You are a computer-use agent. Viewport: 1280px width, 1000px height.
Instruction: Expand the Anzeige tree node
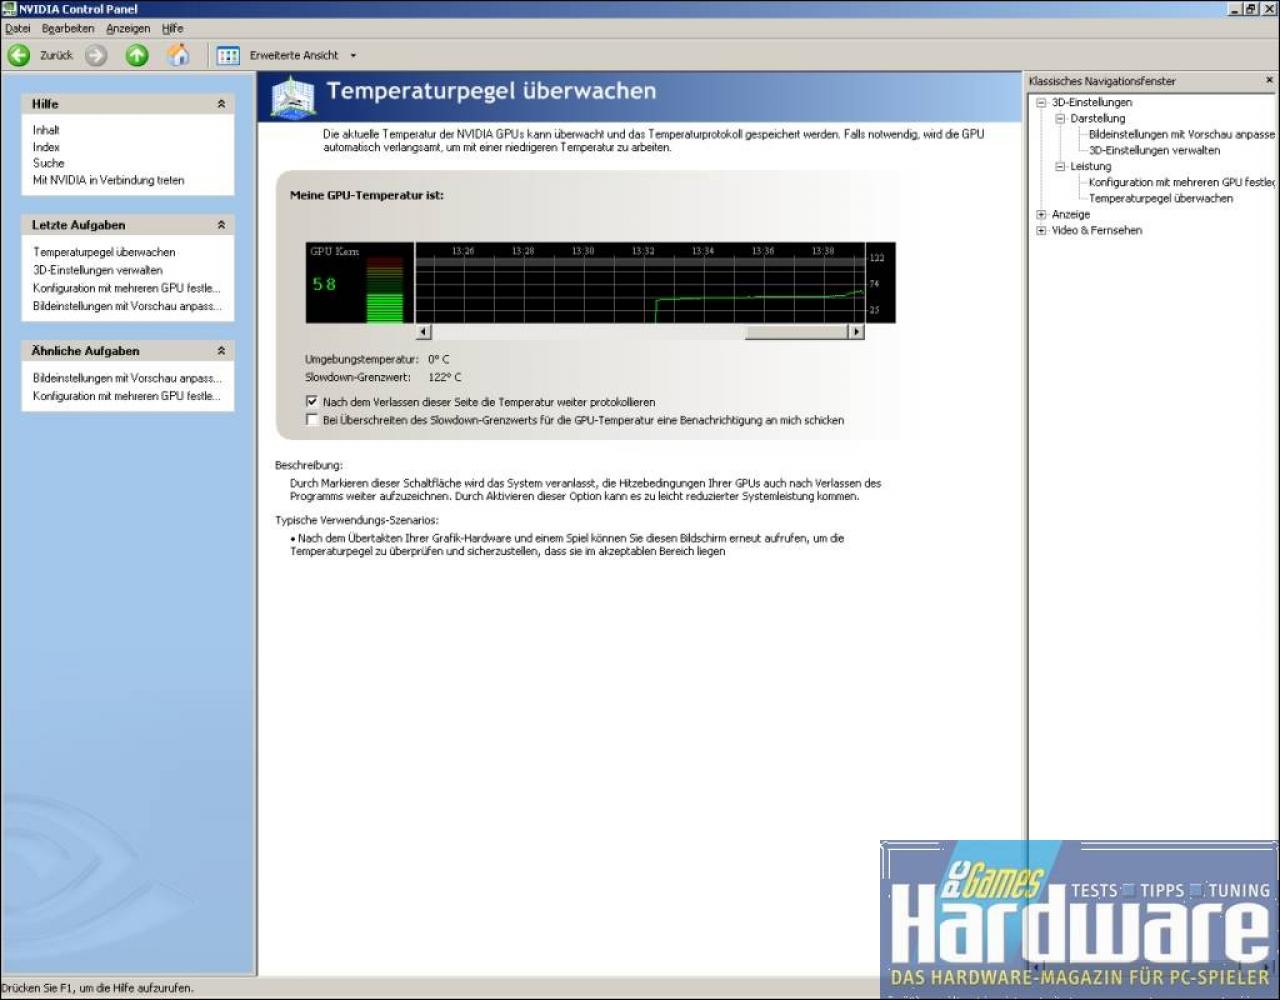point(1041,214)
